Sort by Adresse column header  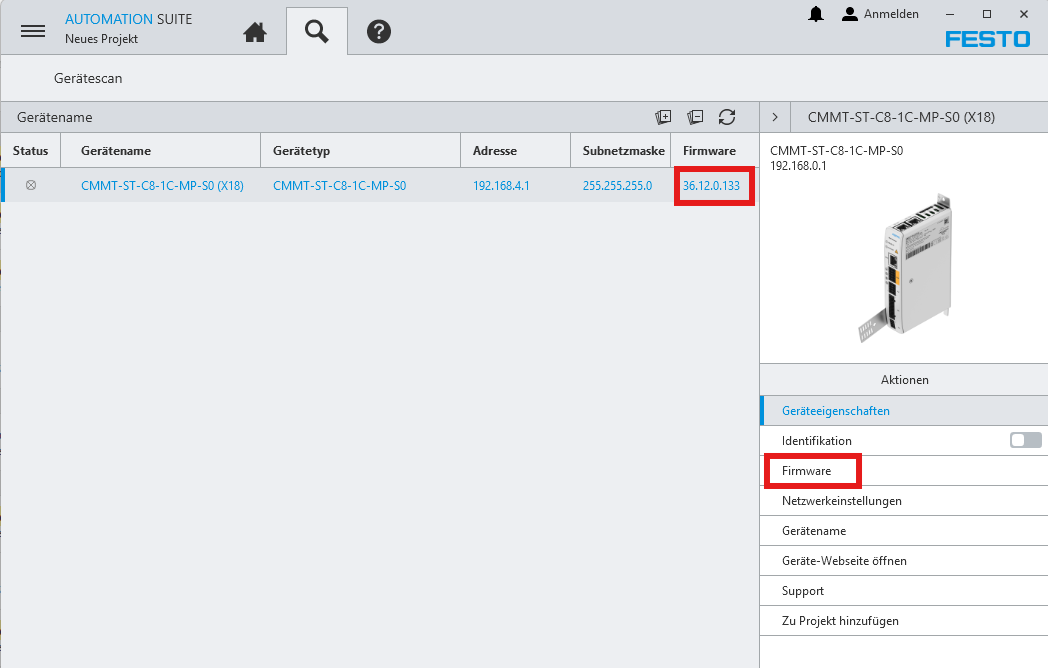[x=515, y=150]
